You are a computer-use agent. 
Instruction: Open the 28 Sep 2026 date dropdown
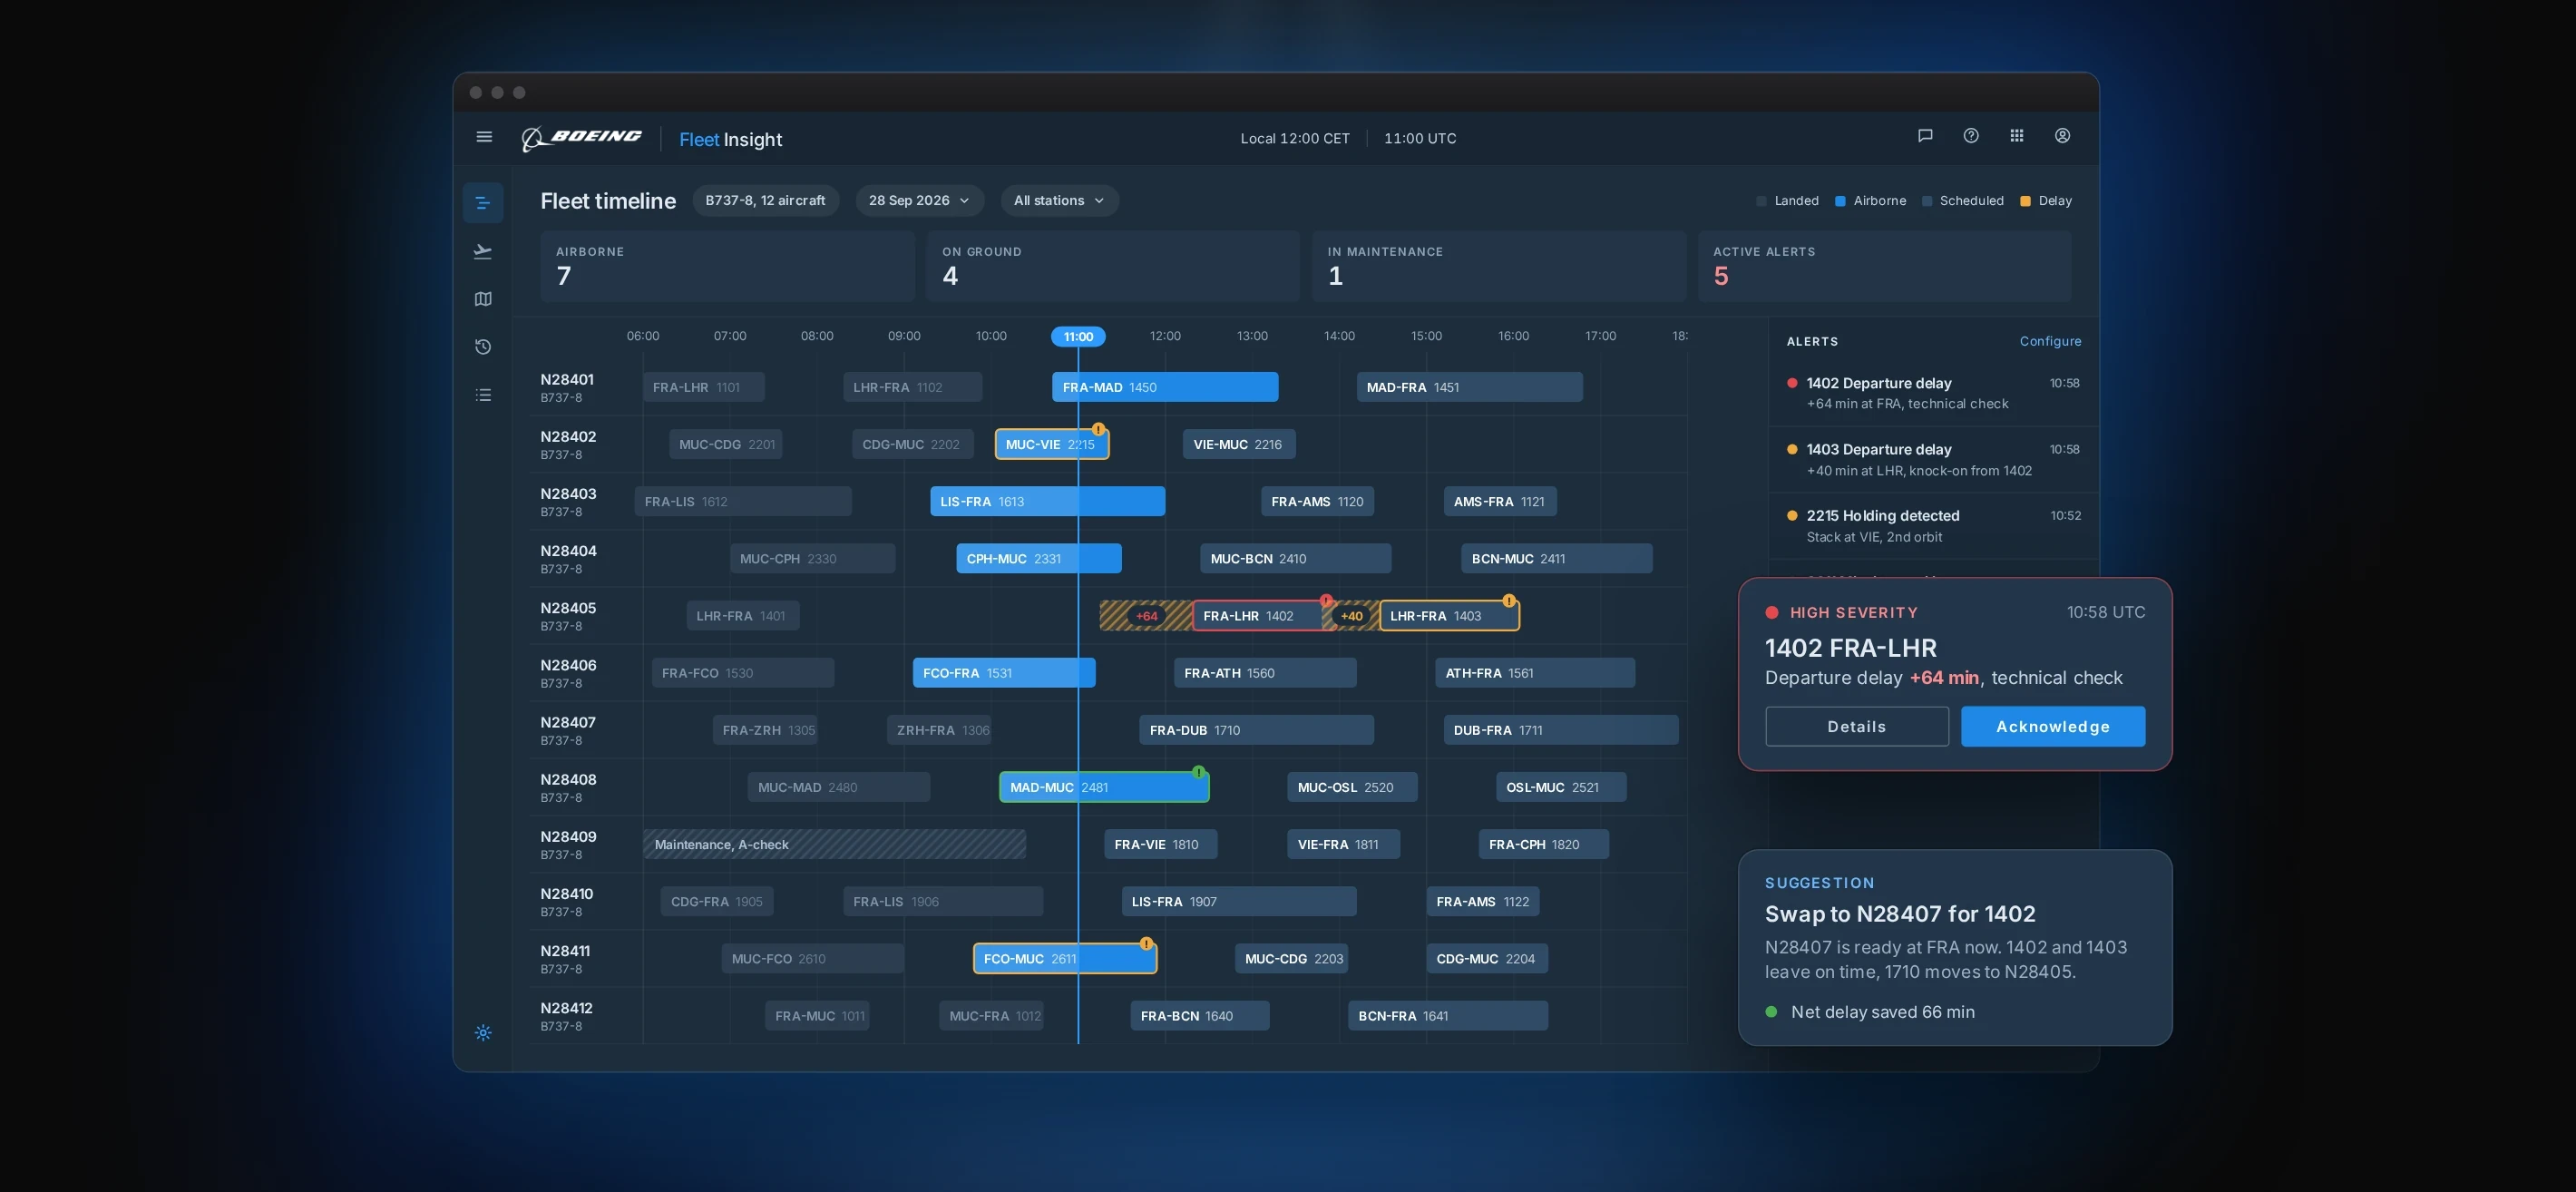click(x=919, y=201)
